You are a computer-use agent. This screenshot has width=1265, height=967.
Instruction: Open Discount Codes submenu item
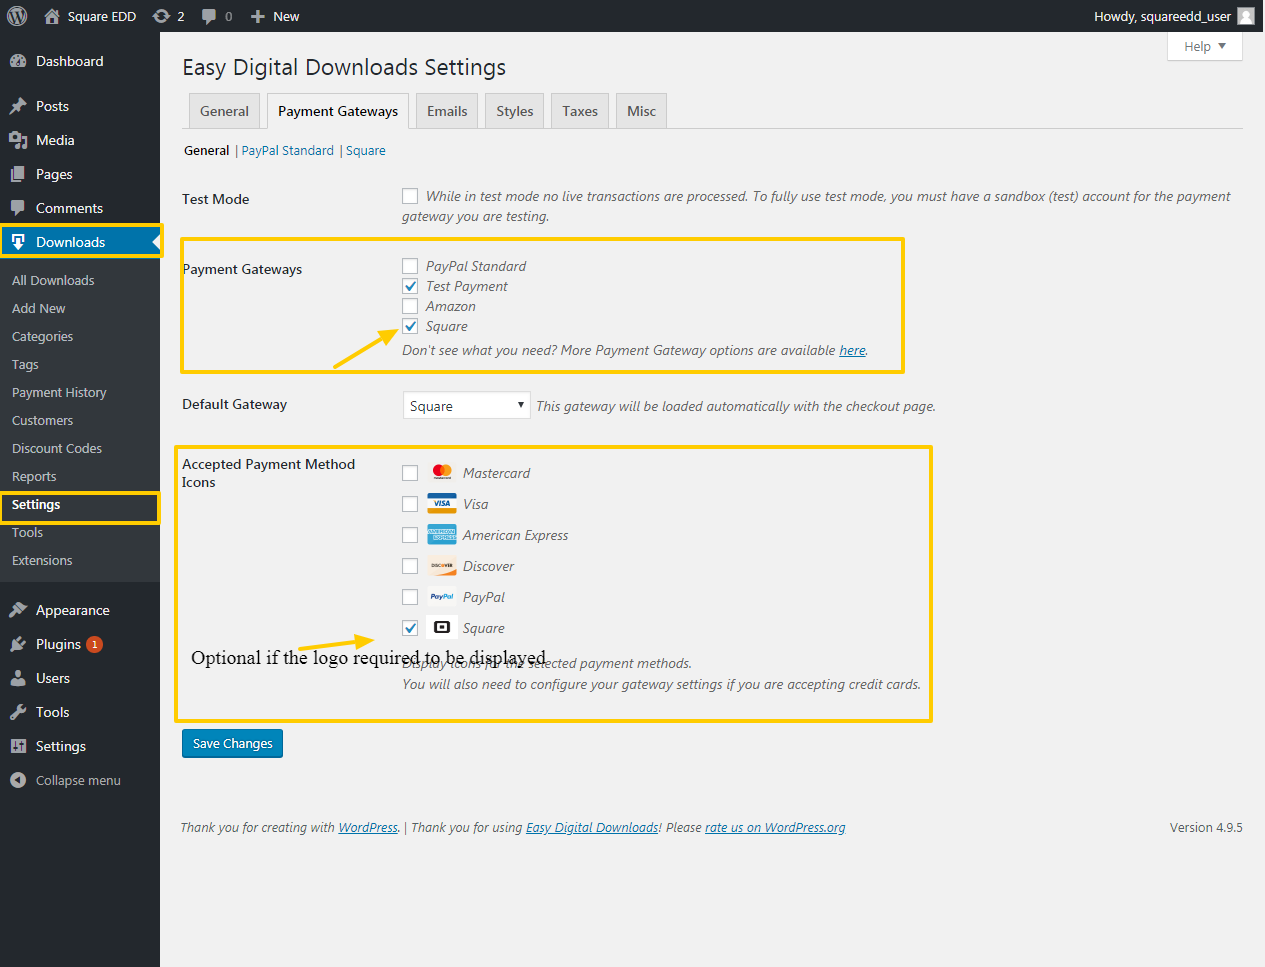[57, 448]
